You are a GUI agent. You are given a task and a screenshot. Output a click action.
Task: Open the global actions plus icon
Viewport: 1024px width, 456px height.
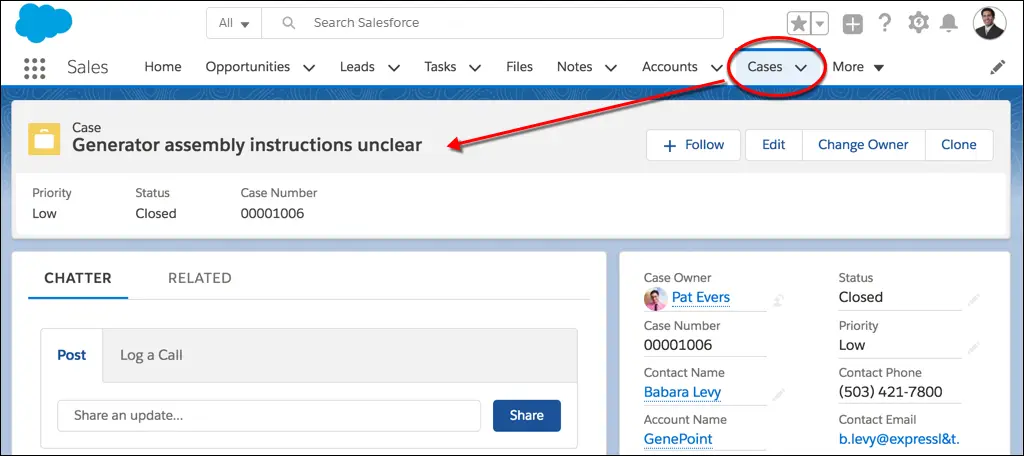(x=852, y=24)
